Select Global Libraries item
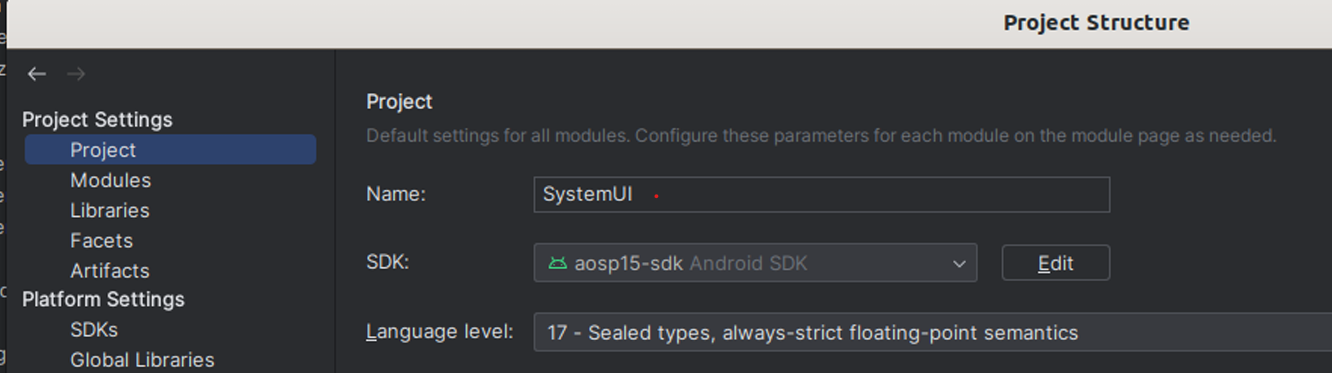1332x373 pixels. click(x=142, y=359)
